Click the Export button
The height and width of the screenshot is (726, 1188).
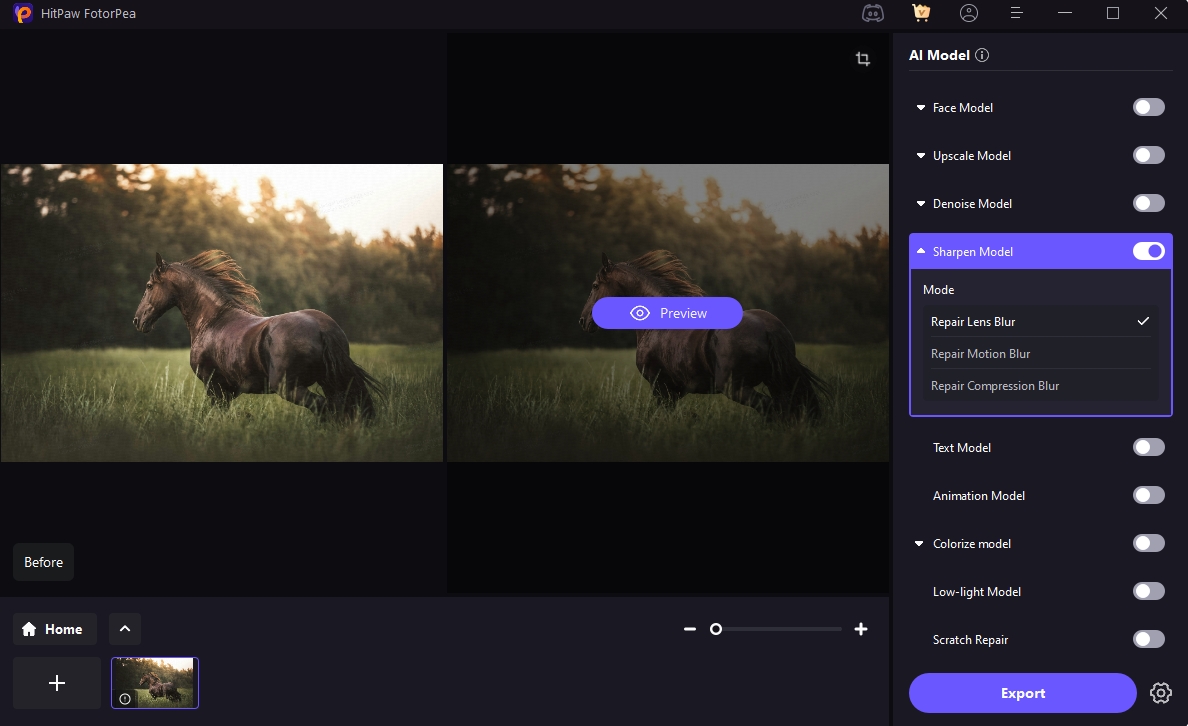1022,693
